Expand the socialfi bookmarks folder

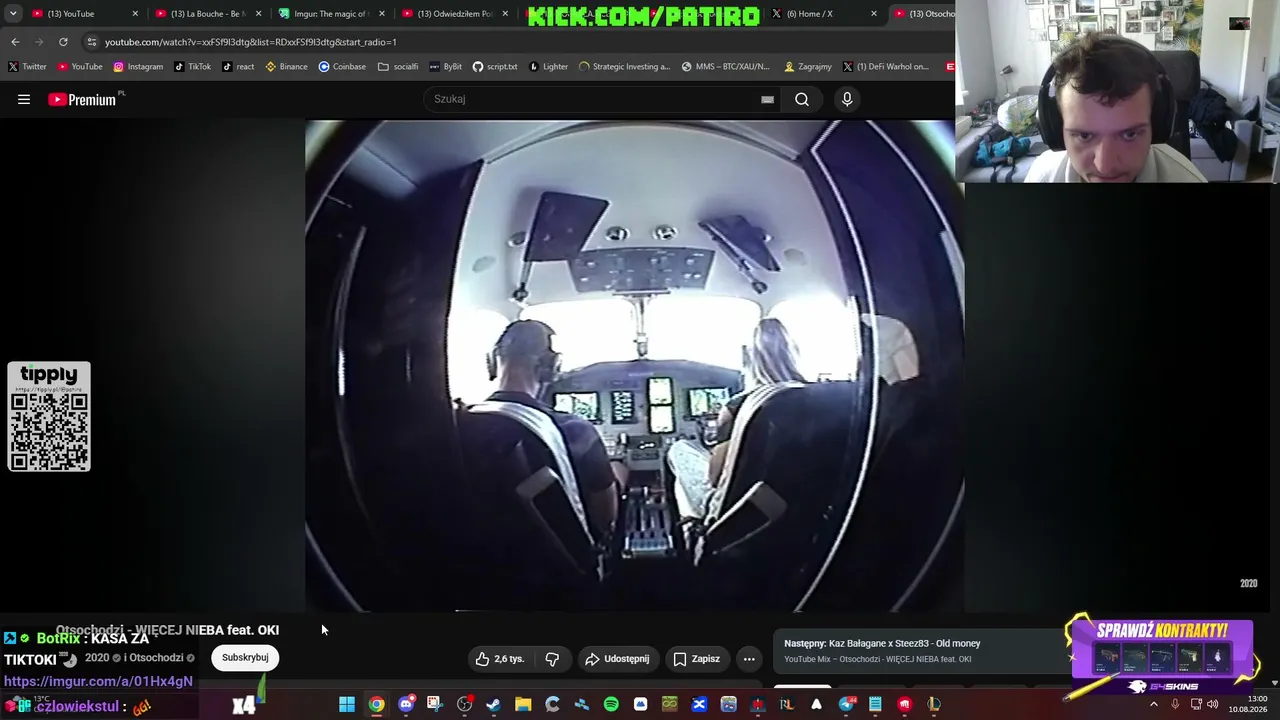[398, 67]
